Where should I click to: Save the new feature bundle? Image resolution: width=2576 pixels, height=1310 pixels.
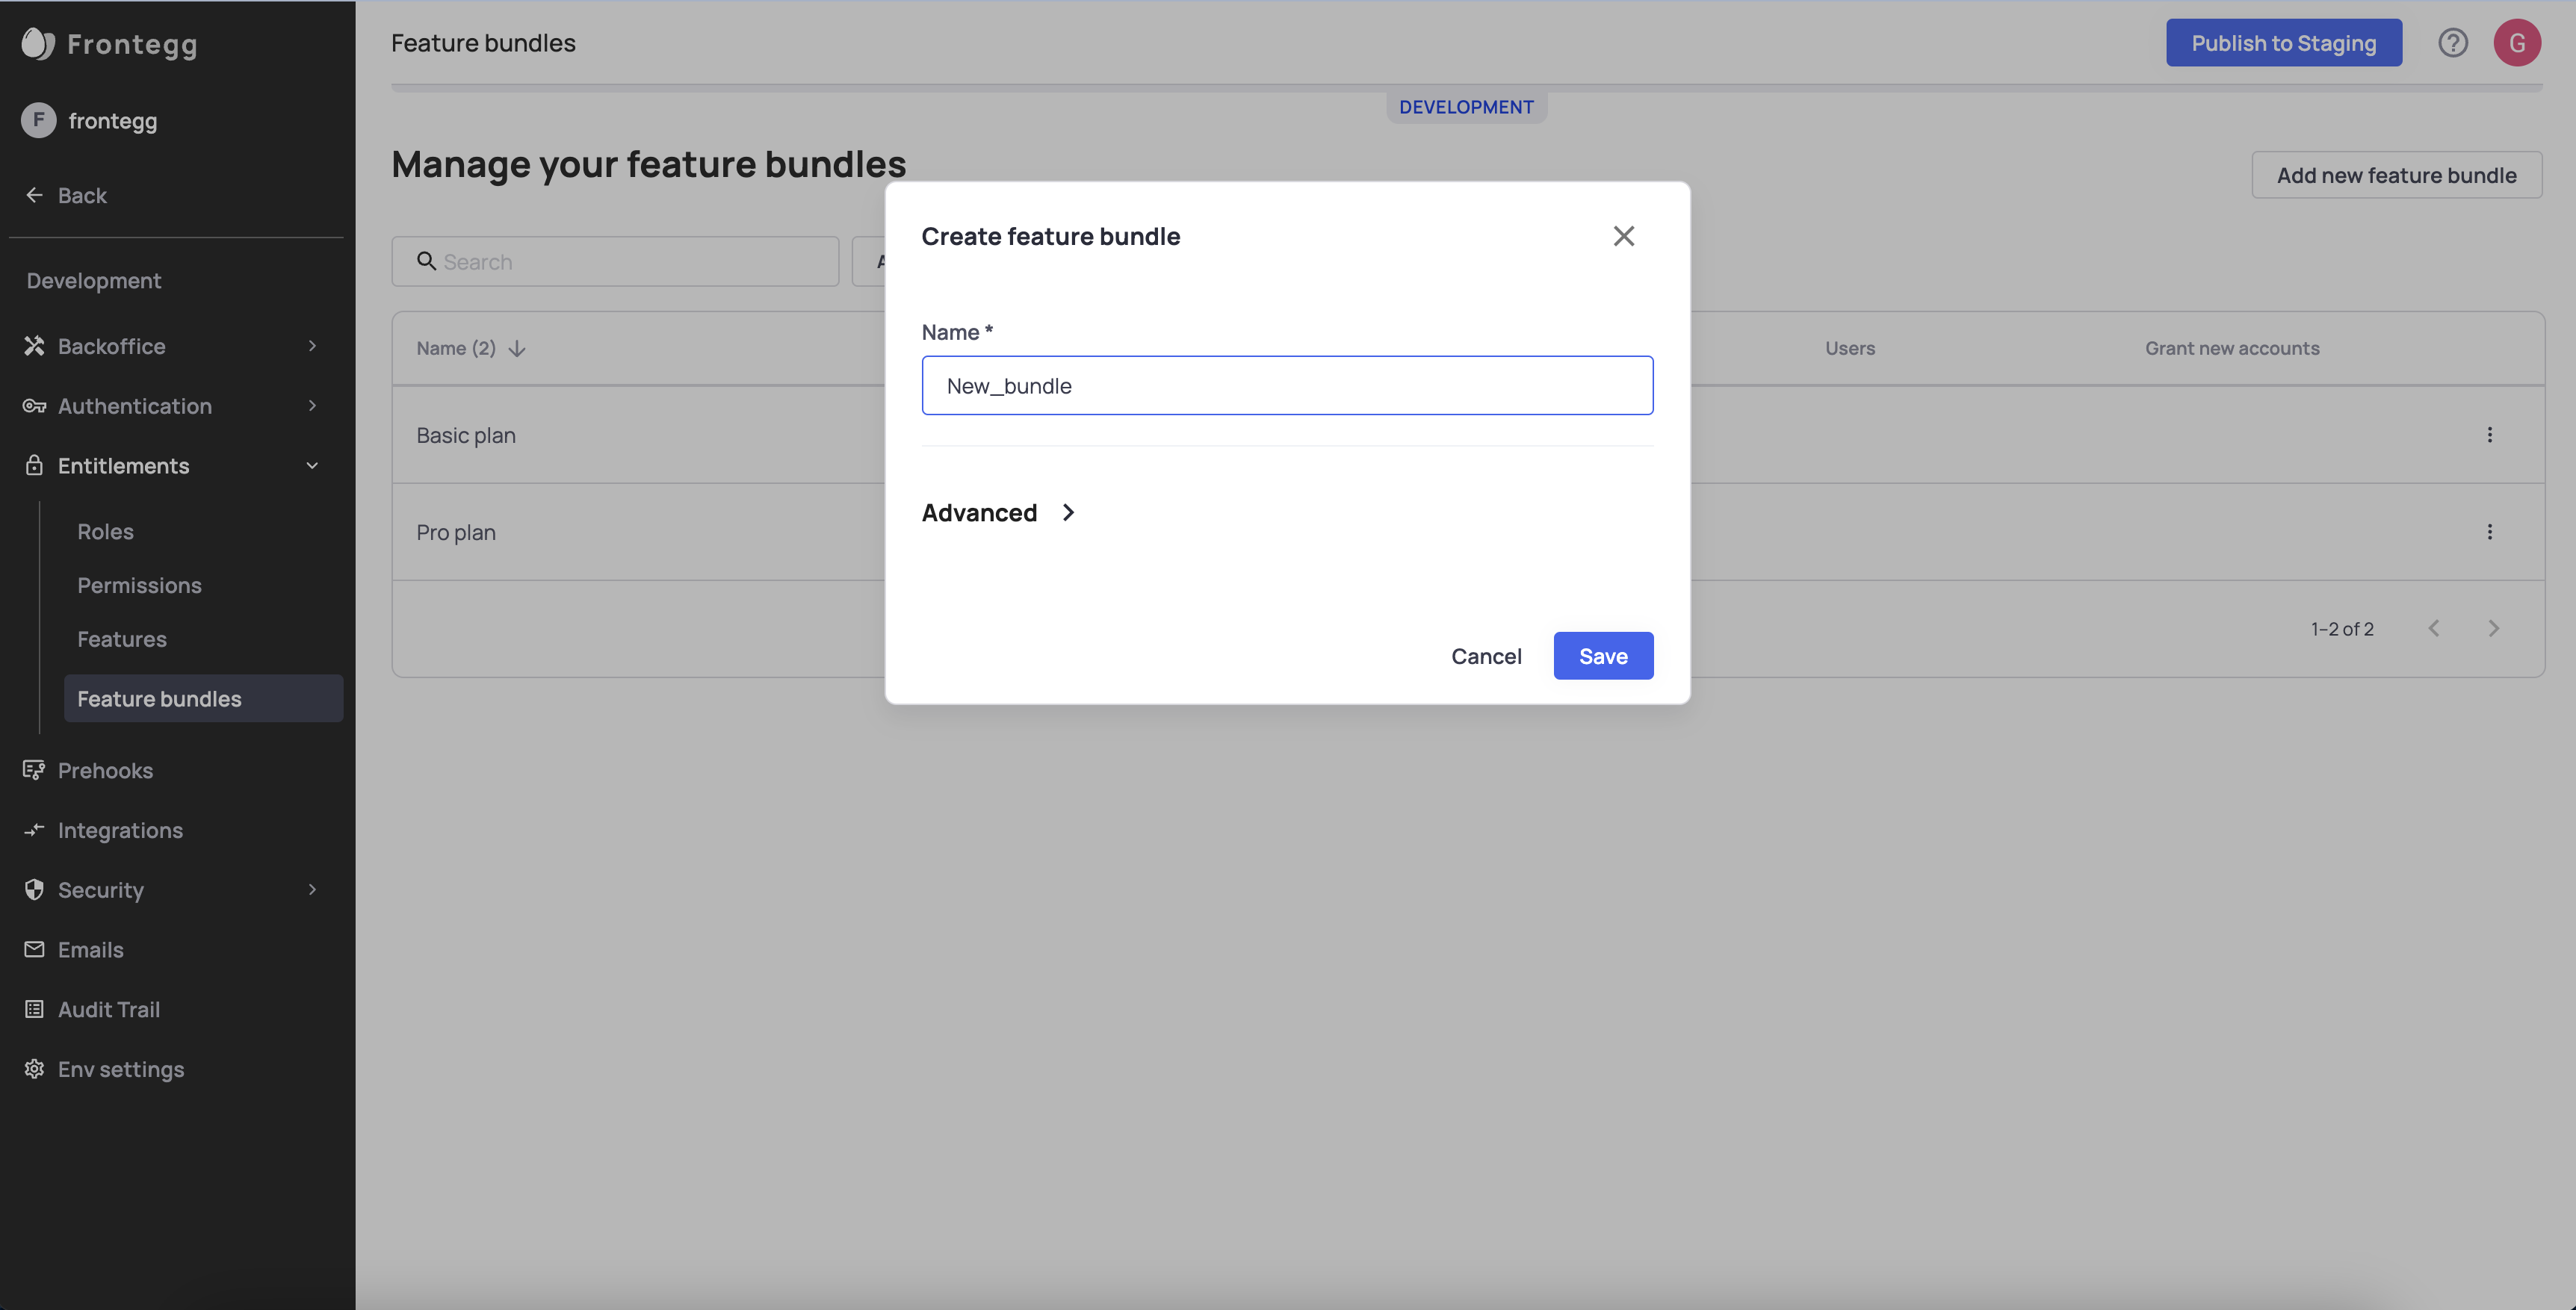1602,656
